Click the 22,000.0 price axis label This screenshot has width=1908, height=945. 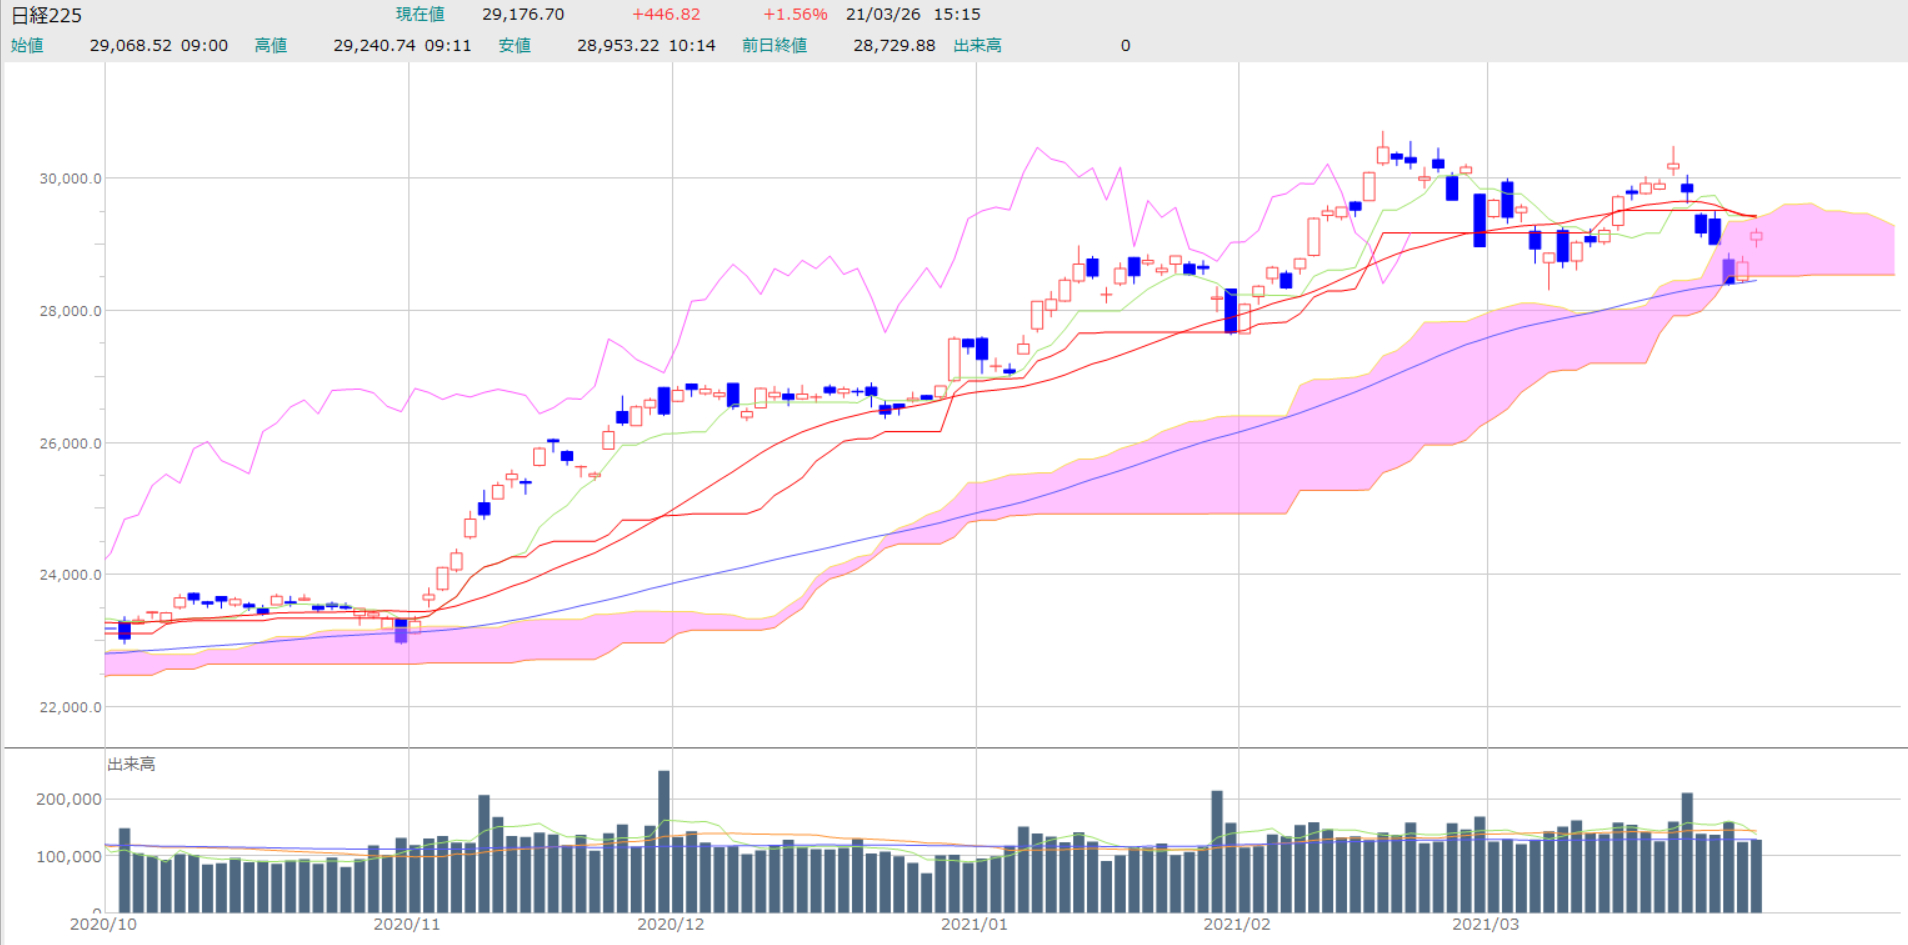coord(70,707)
